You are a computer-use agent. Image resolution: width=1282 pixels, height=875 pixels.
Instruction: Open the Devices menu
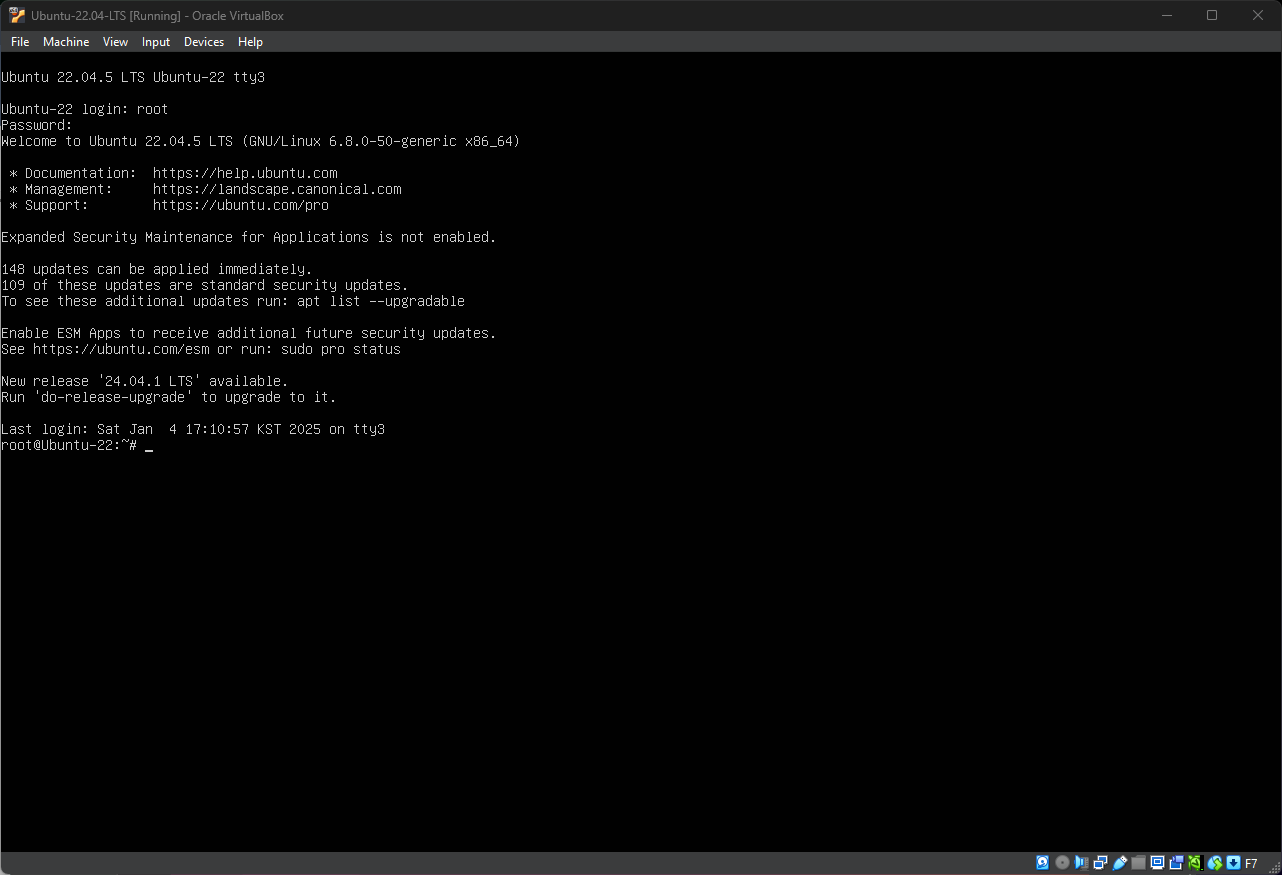(x=204, y=42)
